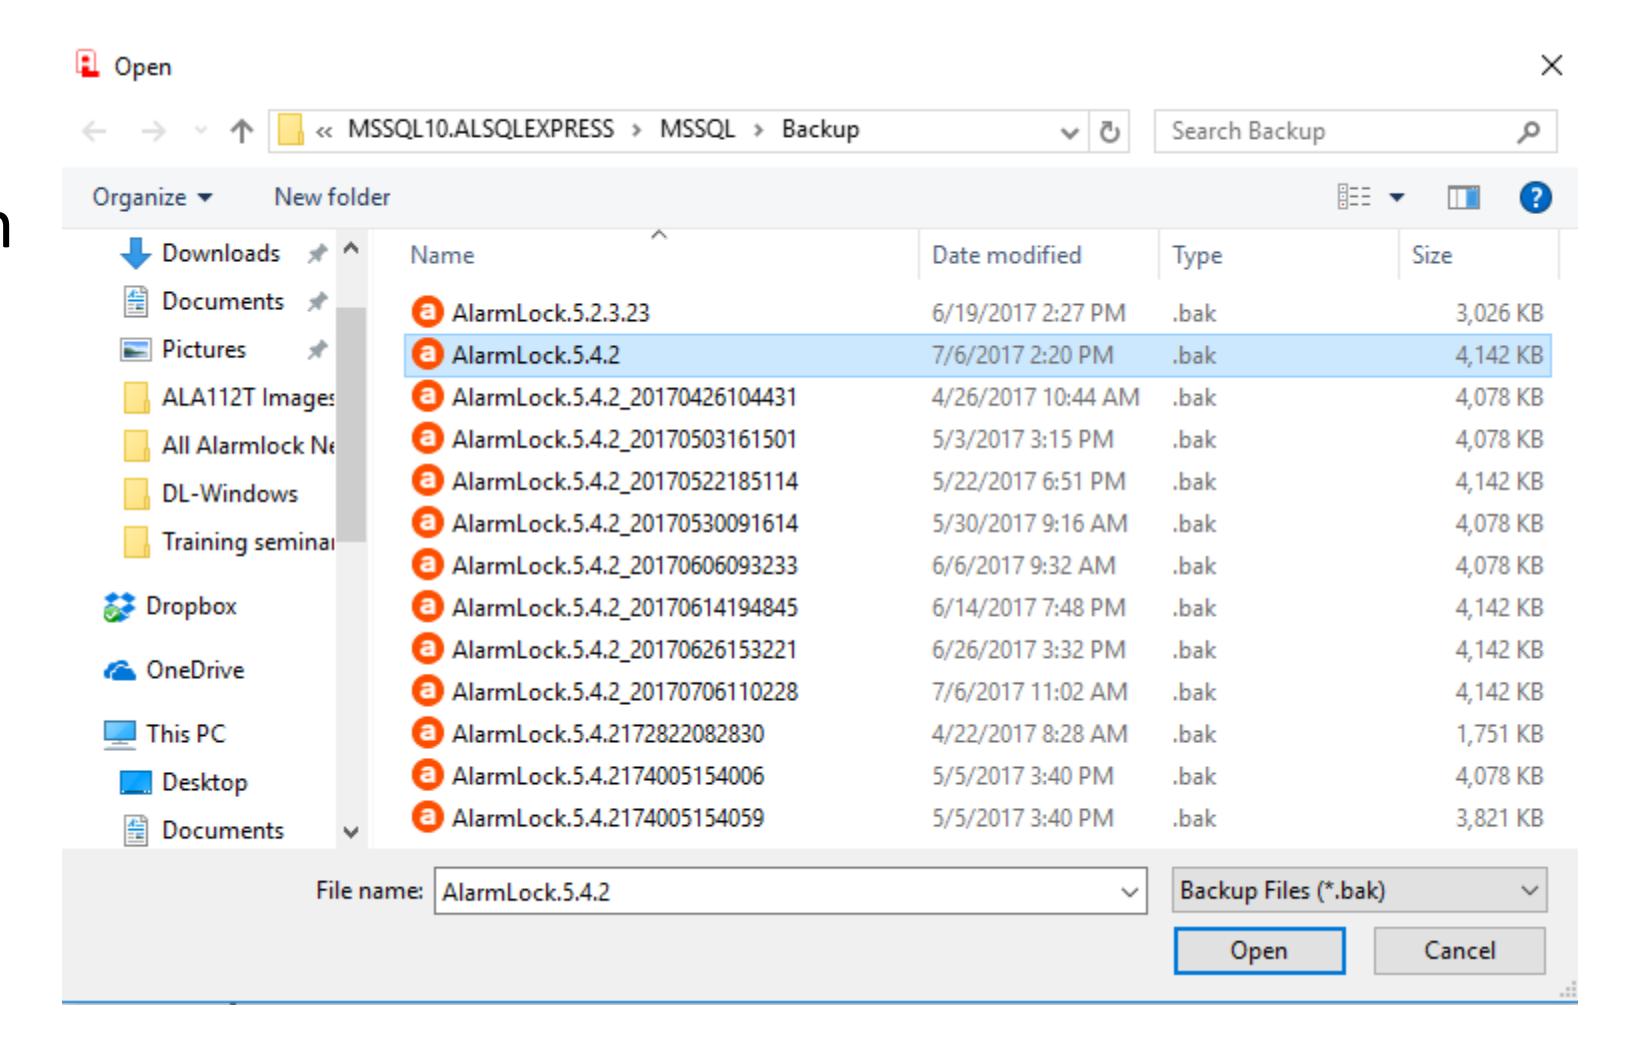Change view using the view icon
Viewport: 1640px width, 1058px height.
[x=1354, y=197]
